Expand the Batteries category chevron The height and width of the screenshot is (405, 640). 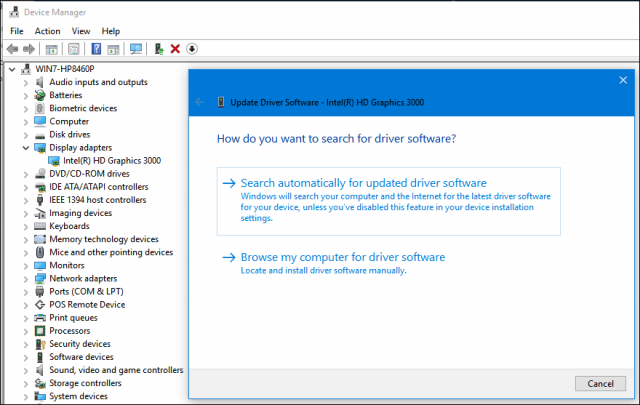(x=26, y=96)
